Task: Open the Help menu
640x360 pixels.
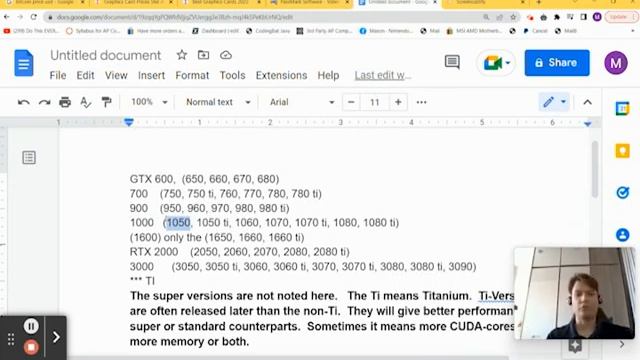Action: point(328,76)
